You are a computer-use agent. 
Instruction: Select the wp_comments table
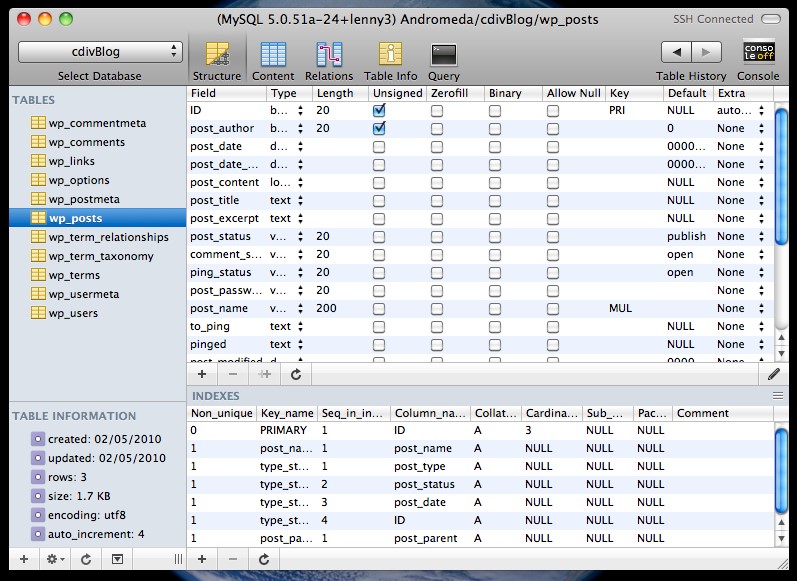coord(98,142)
